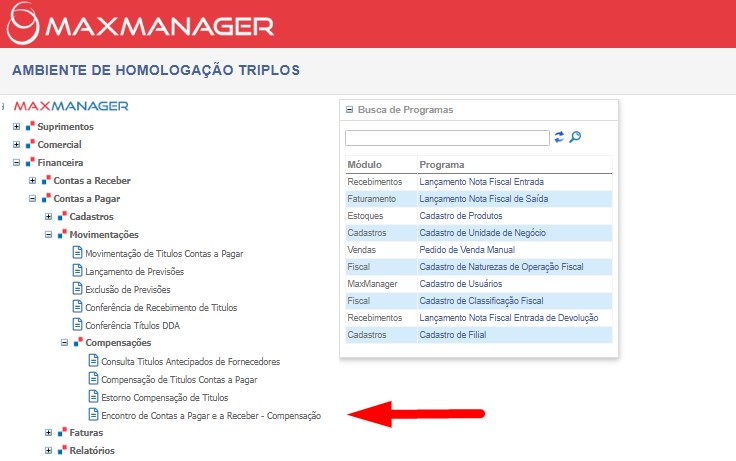Open Movimentação de Titulos Contas a Pagar
Screen dimensions: 736x461
point(164,254)
